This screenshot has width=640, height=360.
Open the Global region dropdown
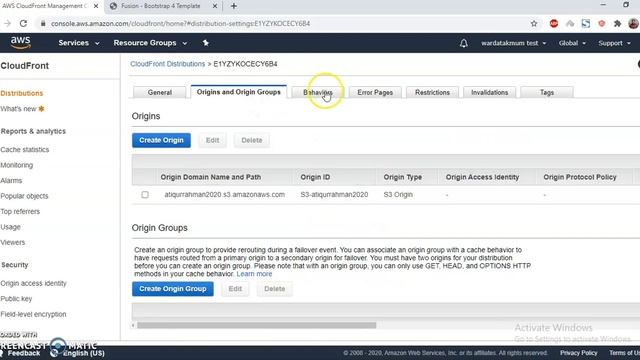[x=572, y=43]
